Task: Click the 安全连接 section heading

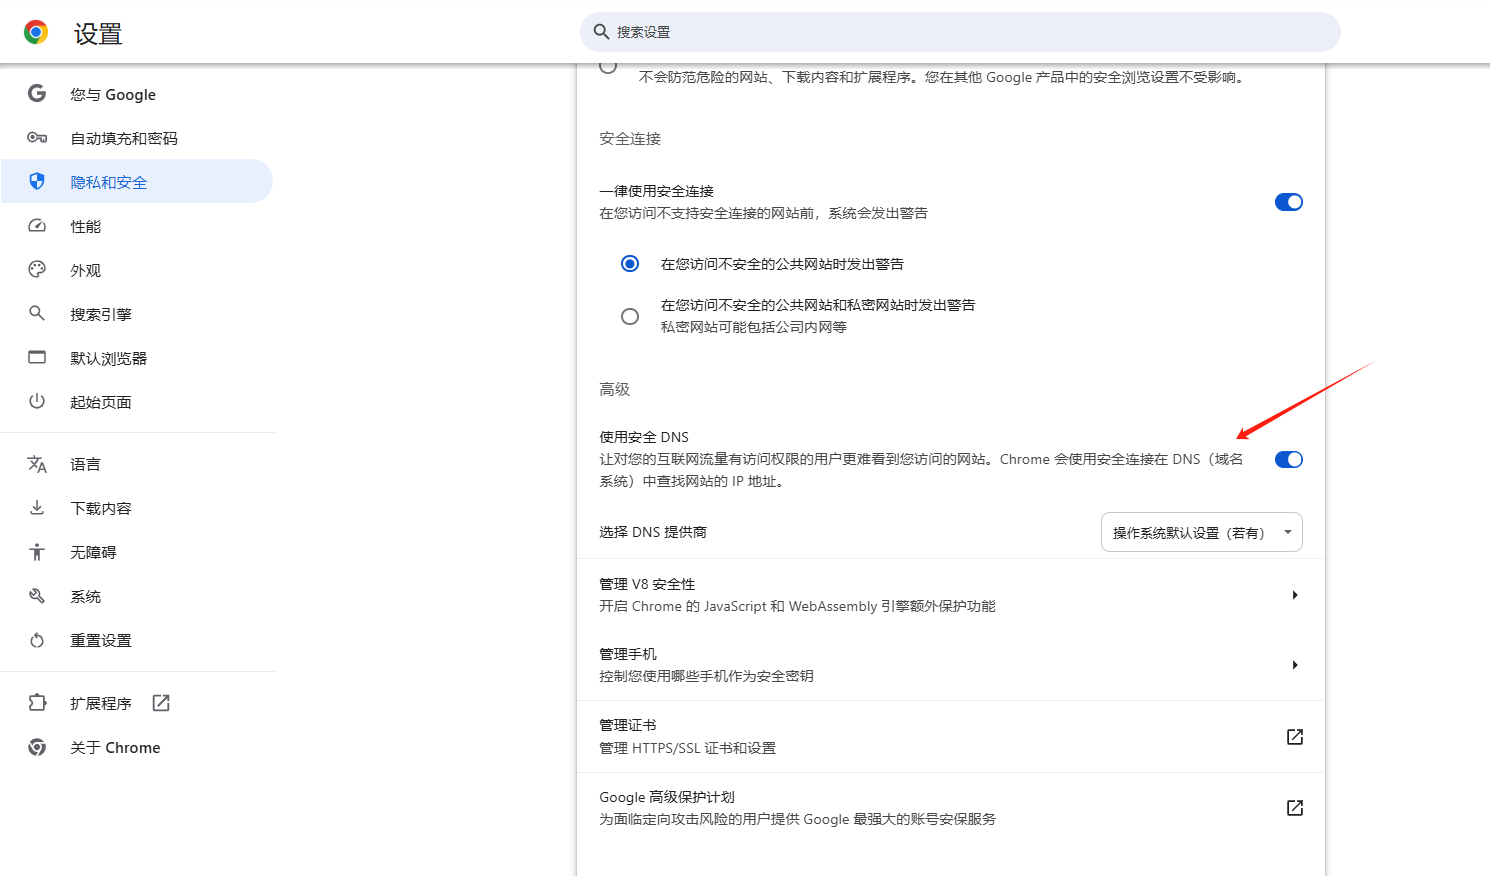Action: coord(630,139)
